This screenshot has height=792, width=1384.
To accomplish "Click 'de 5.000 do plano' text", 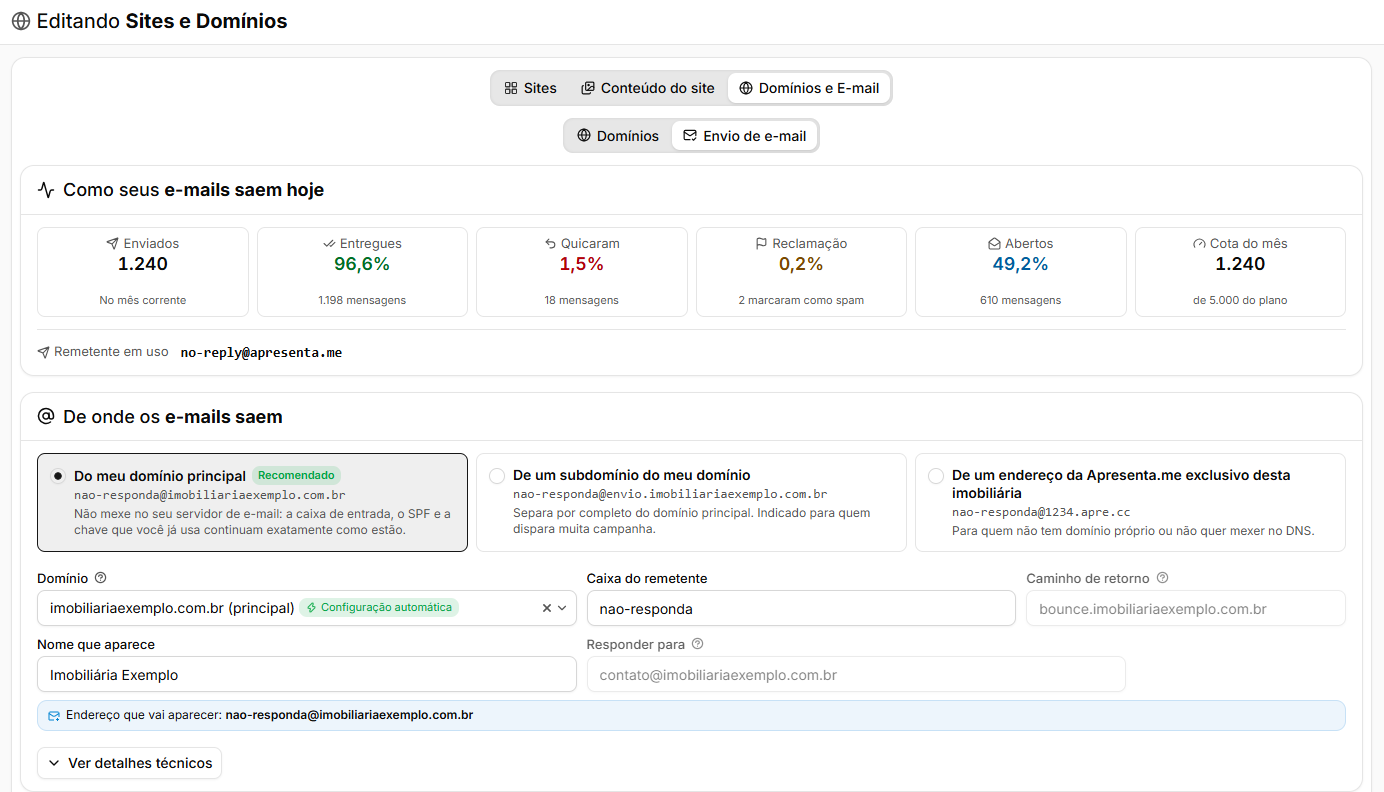I will (1240, 300).
